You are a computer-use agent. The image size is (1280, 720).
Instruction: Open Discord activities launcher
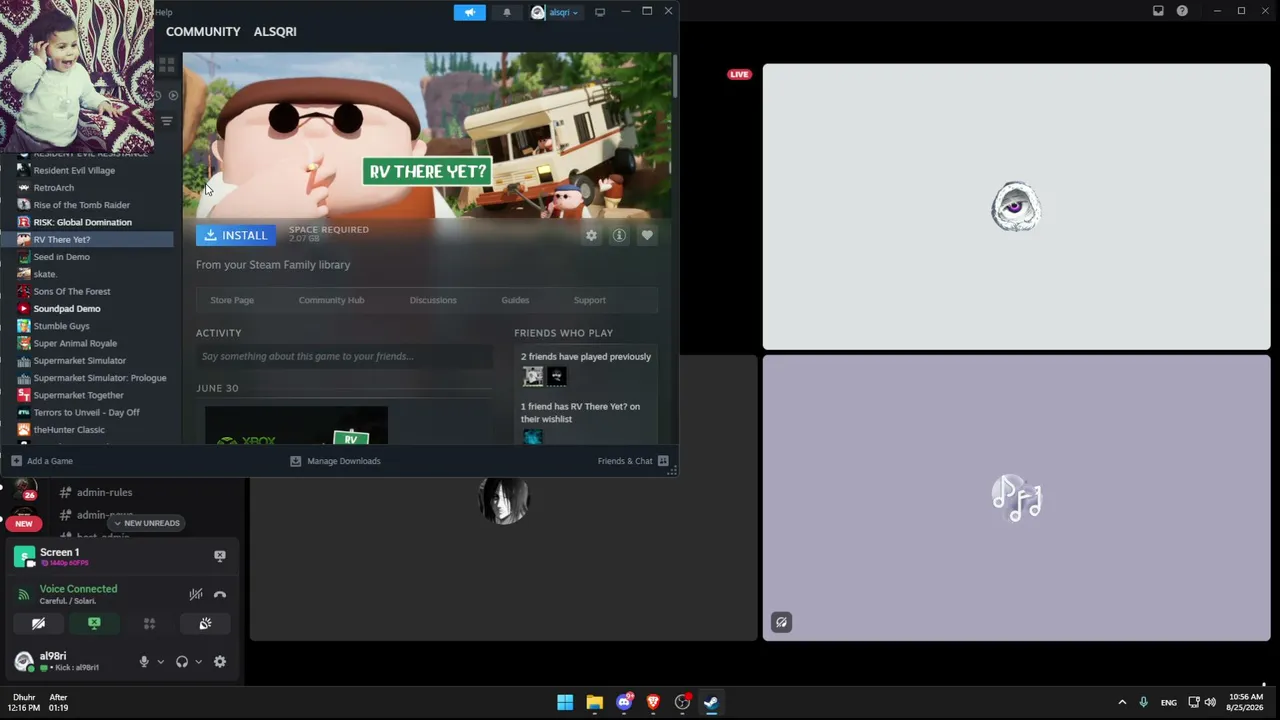point(149,624)
